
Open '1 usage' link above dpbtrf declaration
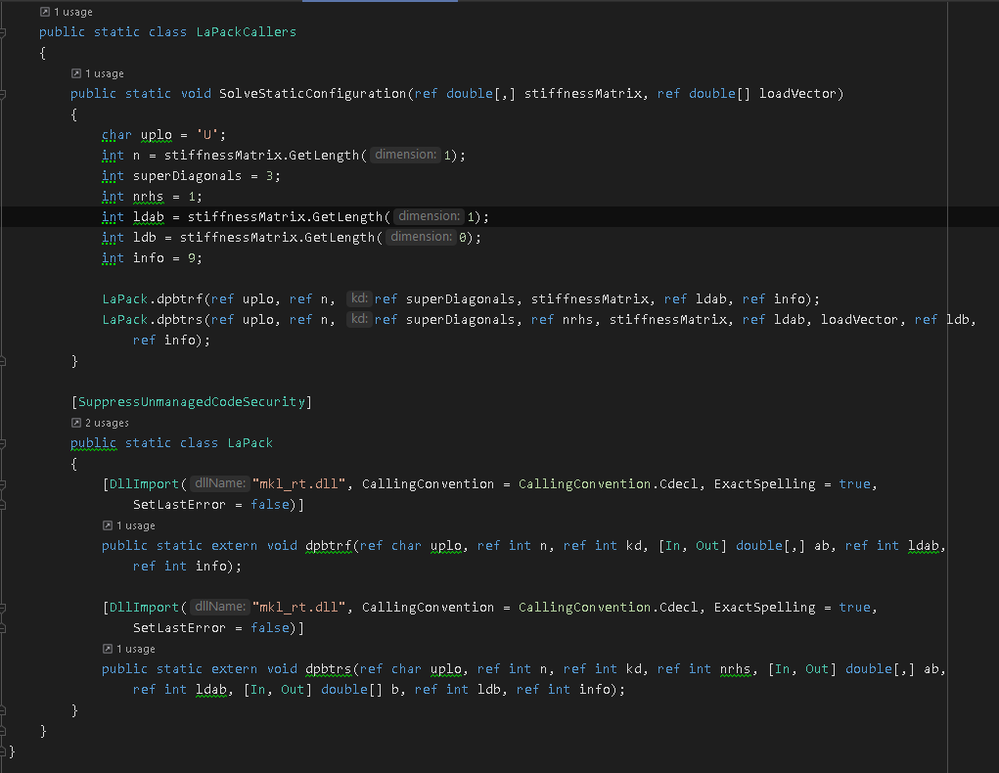(135, 526)
